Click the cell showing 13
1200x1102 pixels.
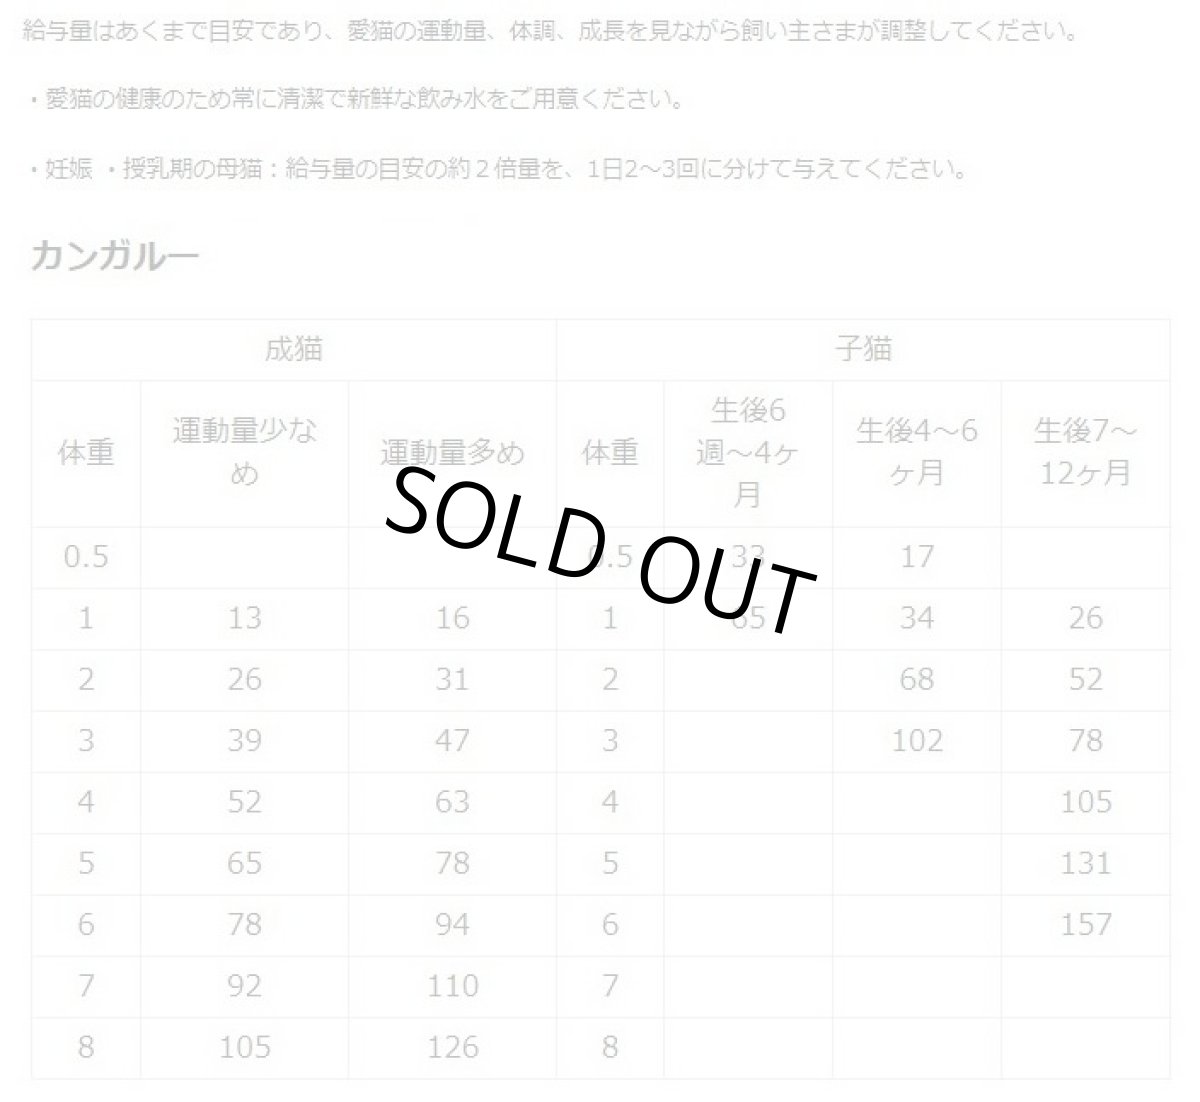(245, 618)
